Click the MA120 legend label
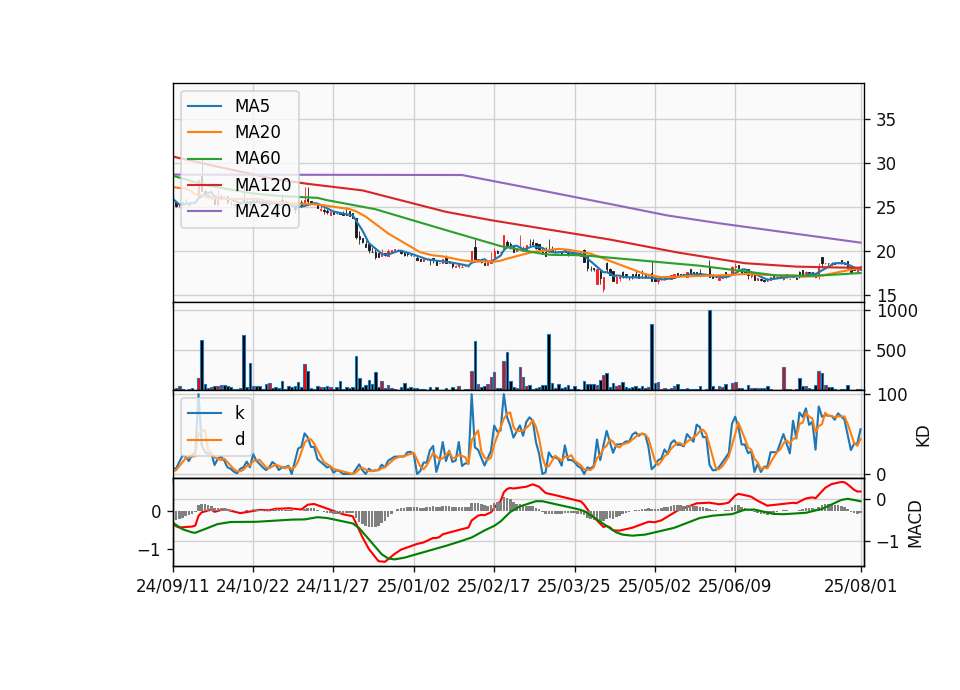Viewport: 960px width, 690px height. tap(263, 184)
